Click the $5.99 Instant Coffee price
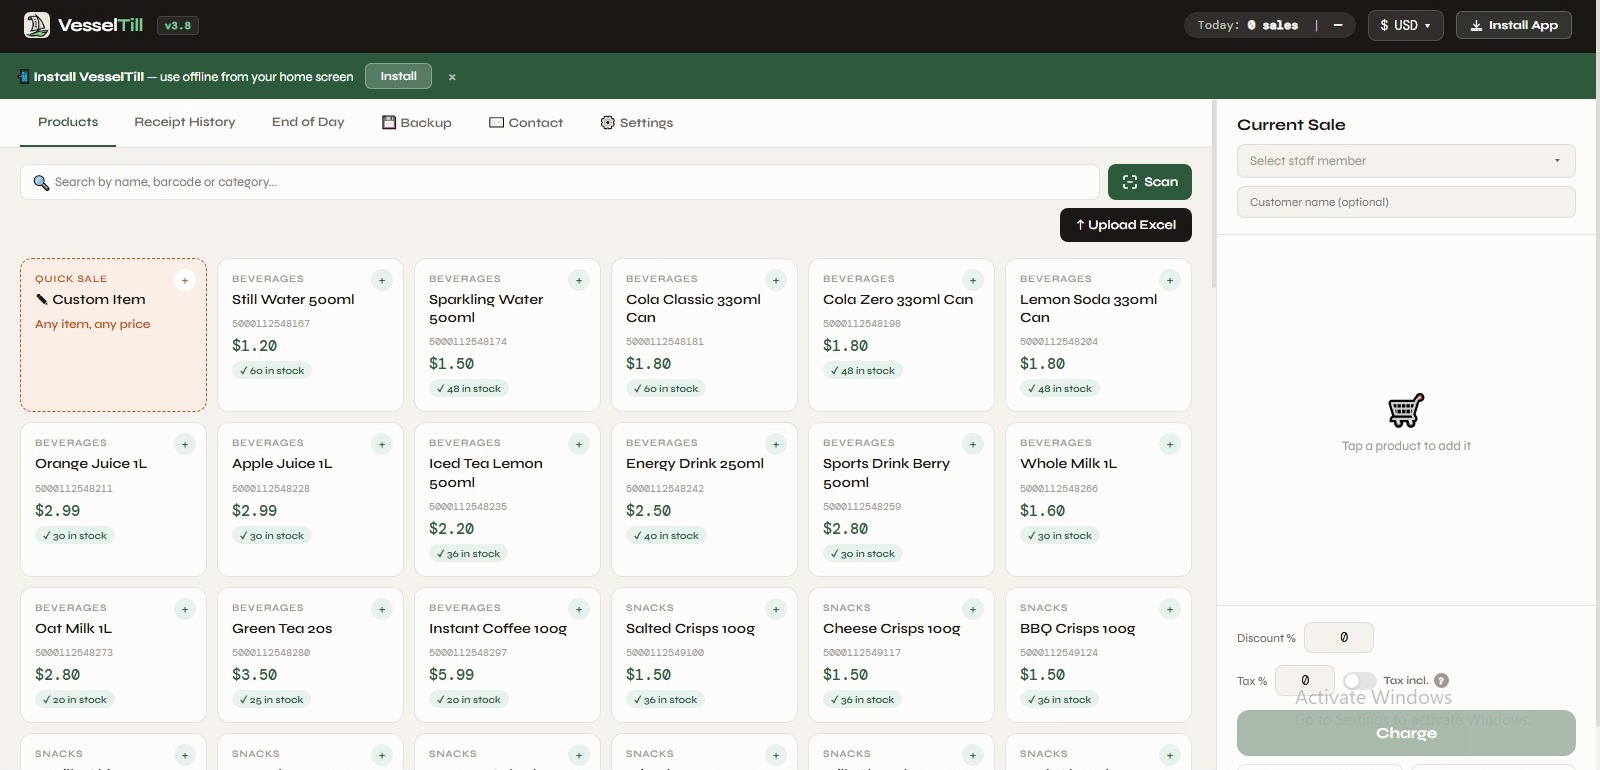The height and width of the screenshot is (770, 1600). pos(452,675)
